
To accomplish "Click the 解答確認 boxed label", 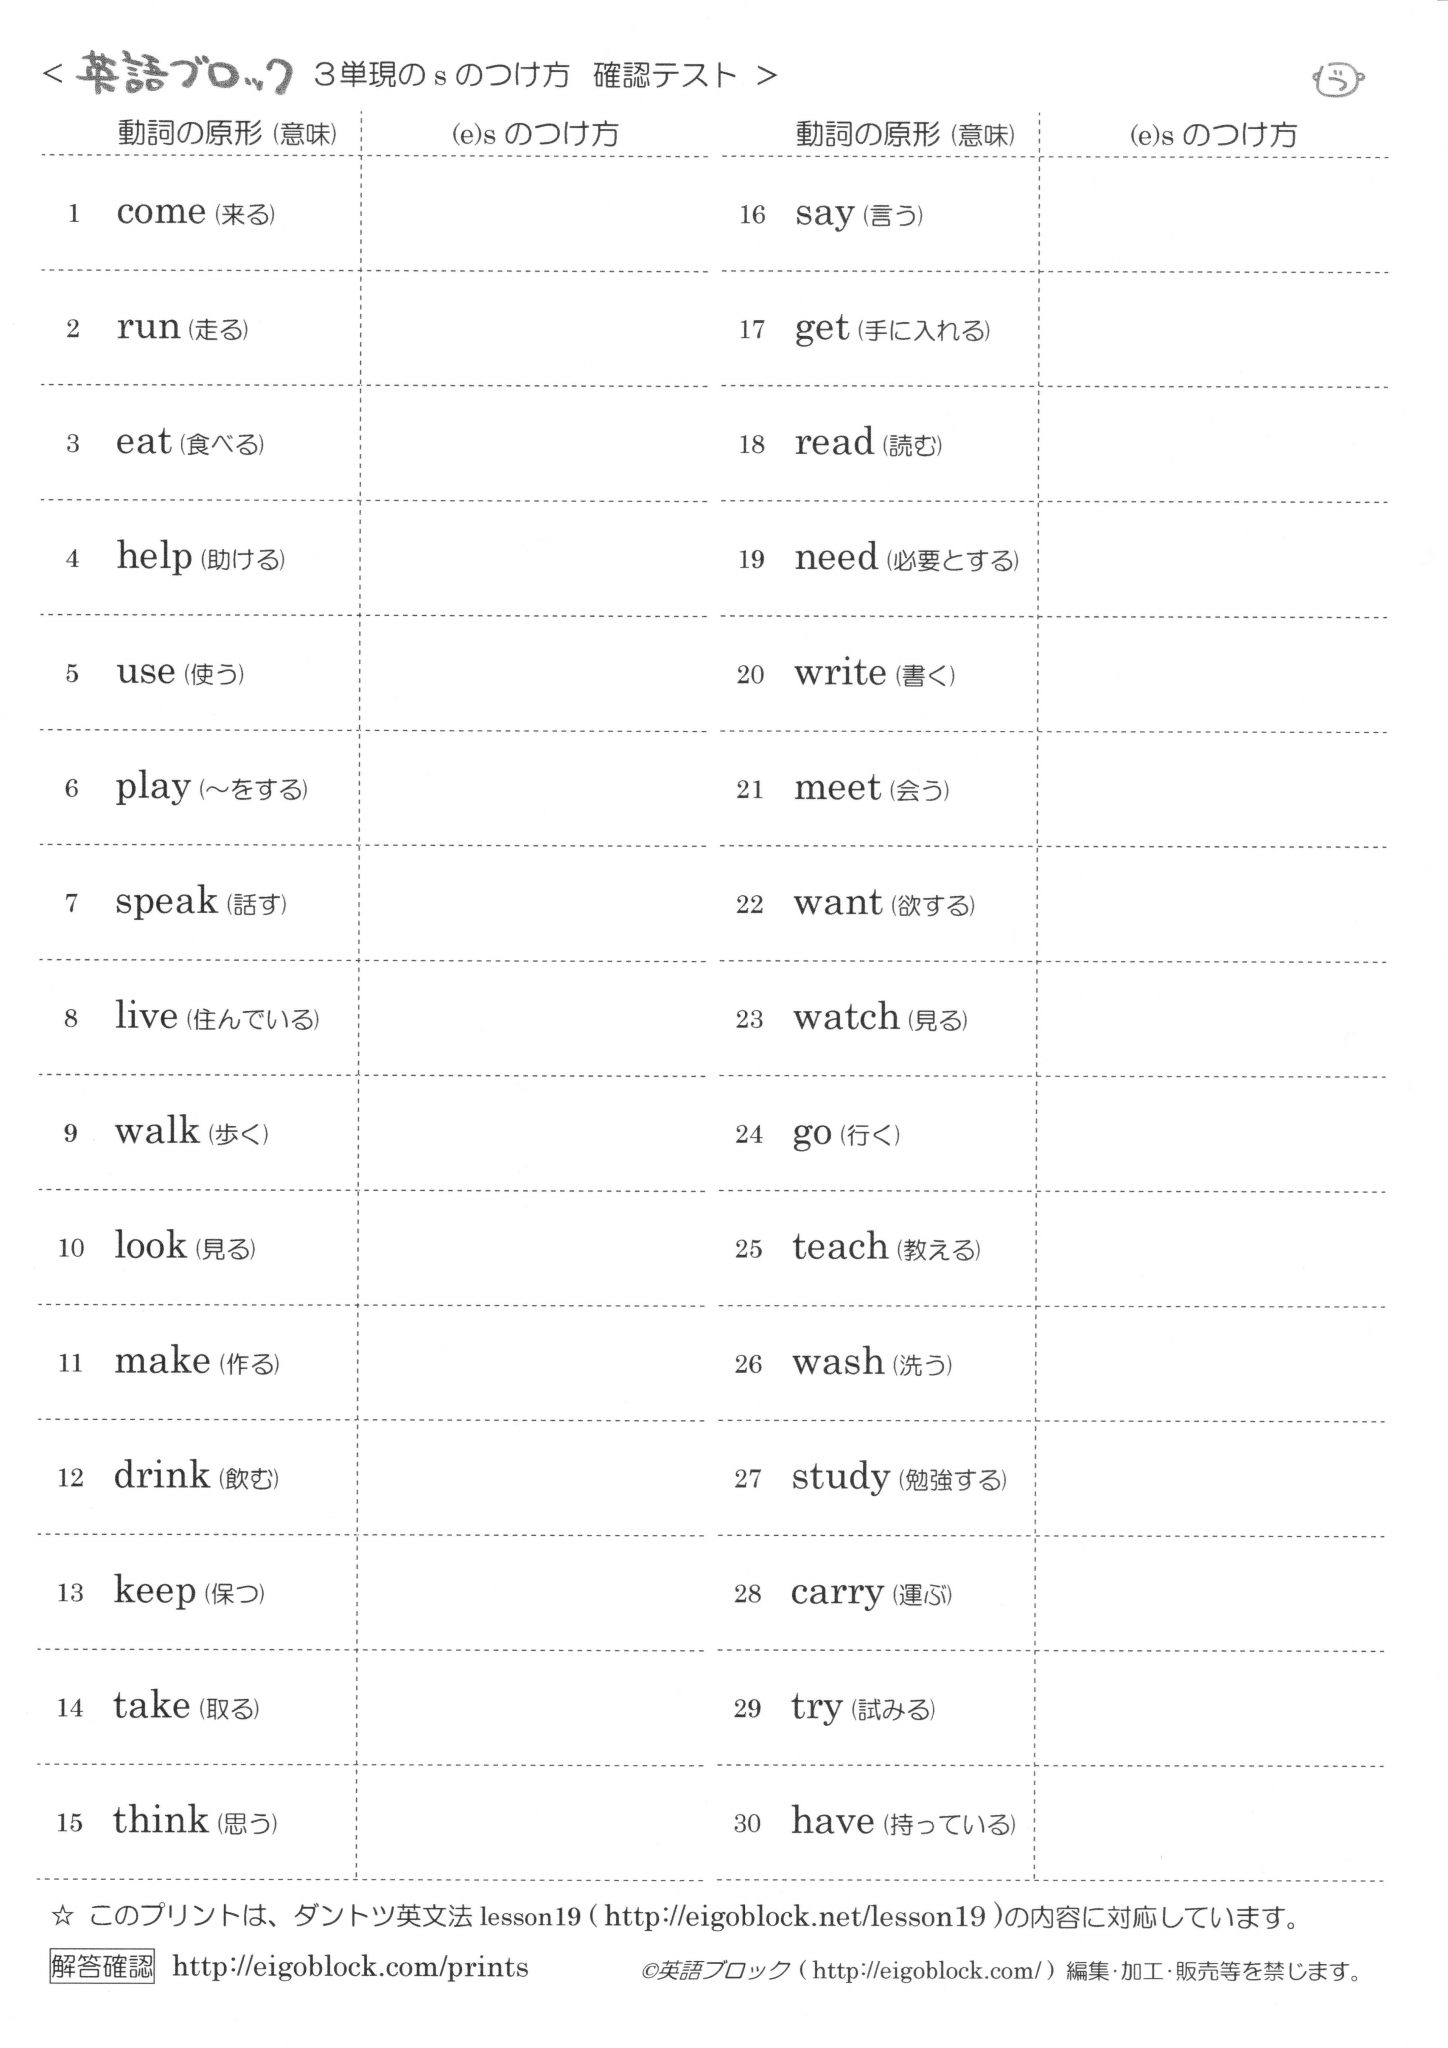I will click(x=102, y=1967).
